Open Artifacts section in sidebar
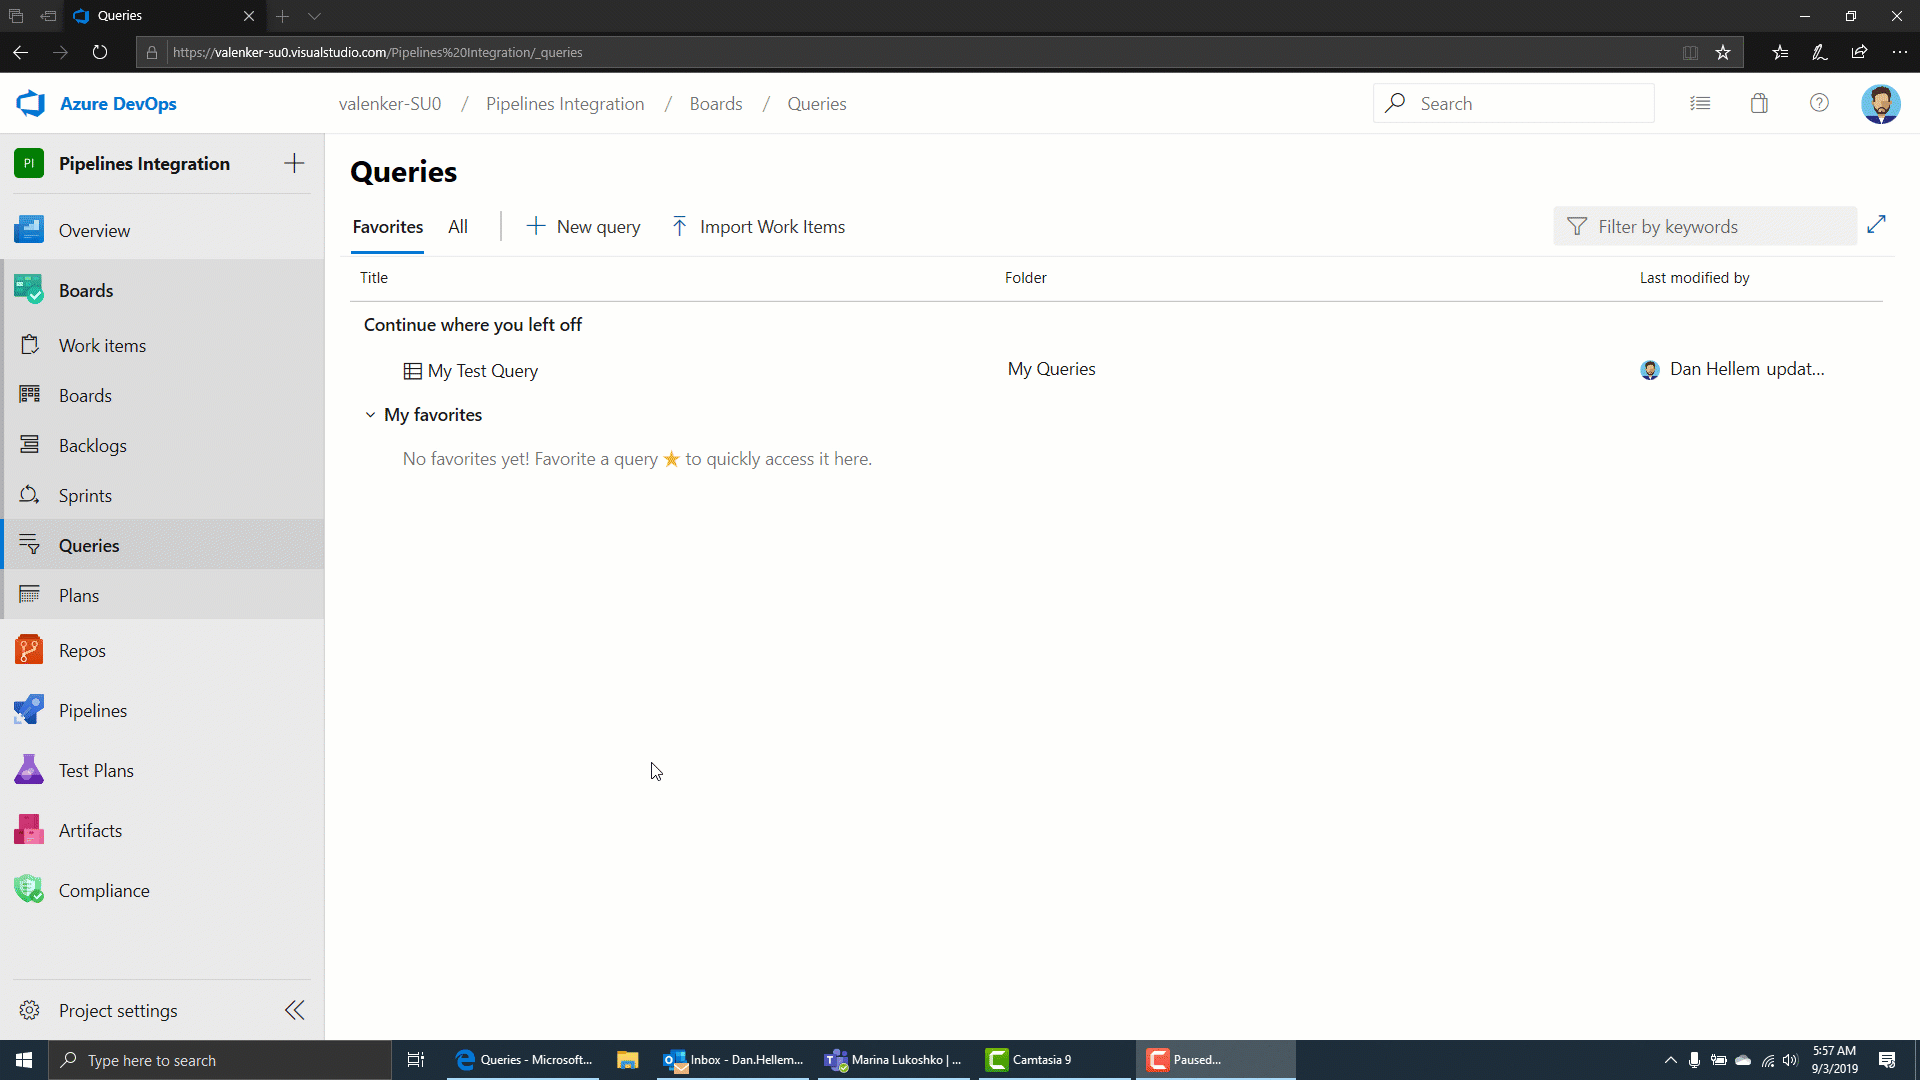The height and width of the screenshot is (1080, 1920). pos(90,829)
